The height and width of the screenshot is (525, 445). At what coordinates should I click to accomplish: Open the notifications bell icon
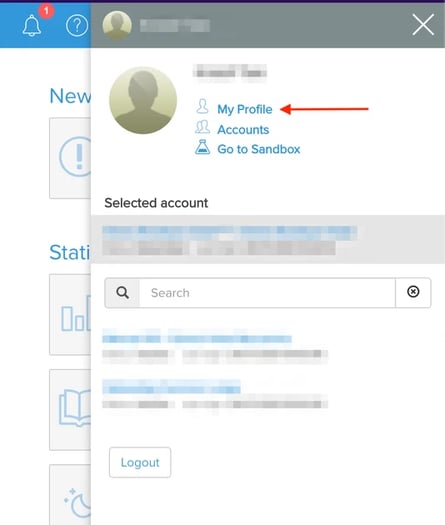pyautogui.click(x=32, y=26)
